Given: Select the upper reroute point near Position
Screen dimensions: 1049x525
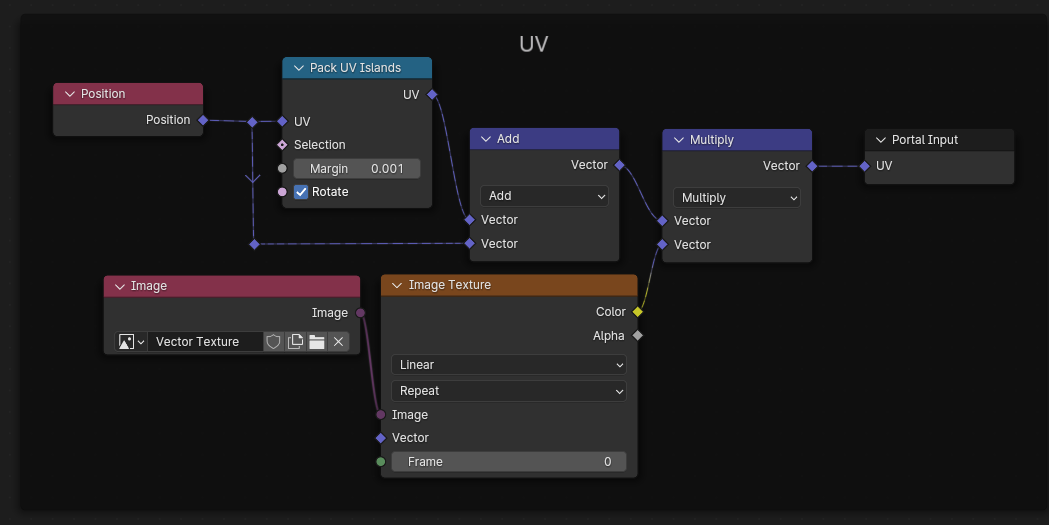Looking at the screenshot, I should 252,122.
